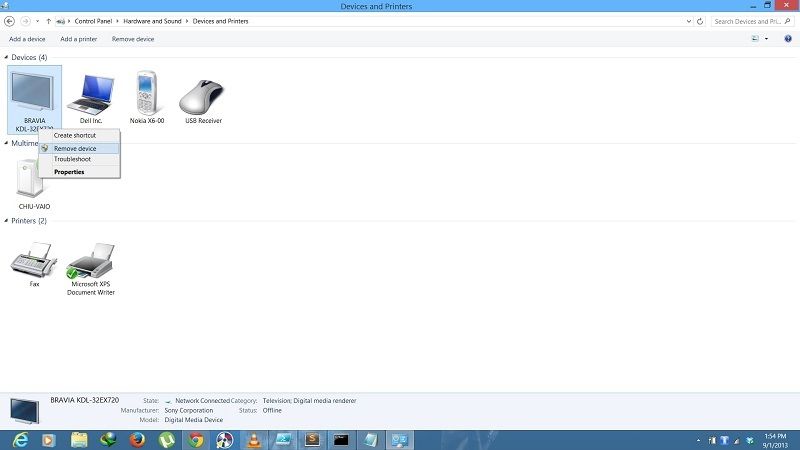
Task: Open the Command Prompt taskbar icon
Action: 341,440
